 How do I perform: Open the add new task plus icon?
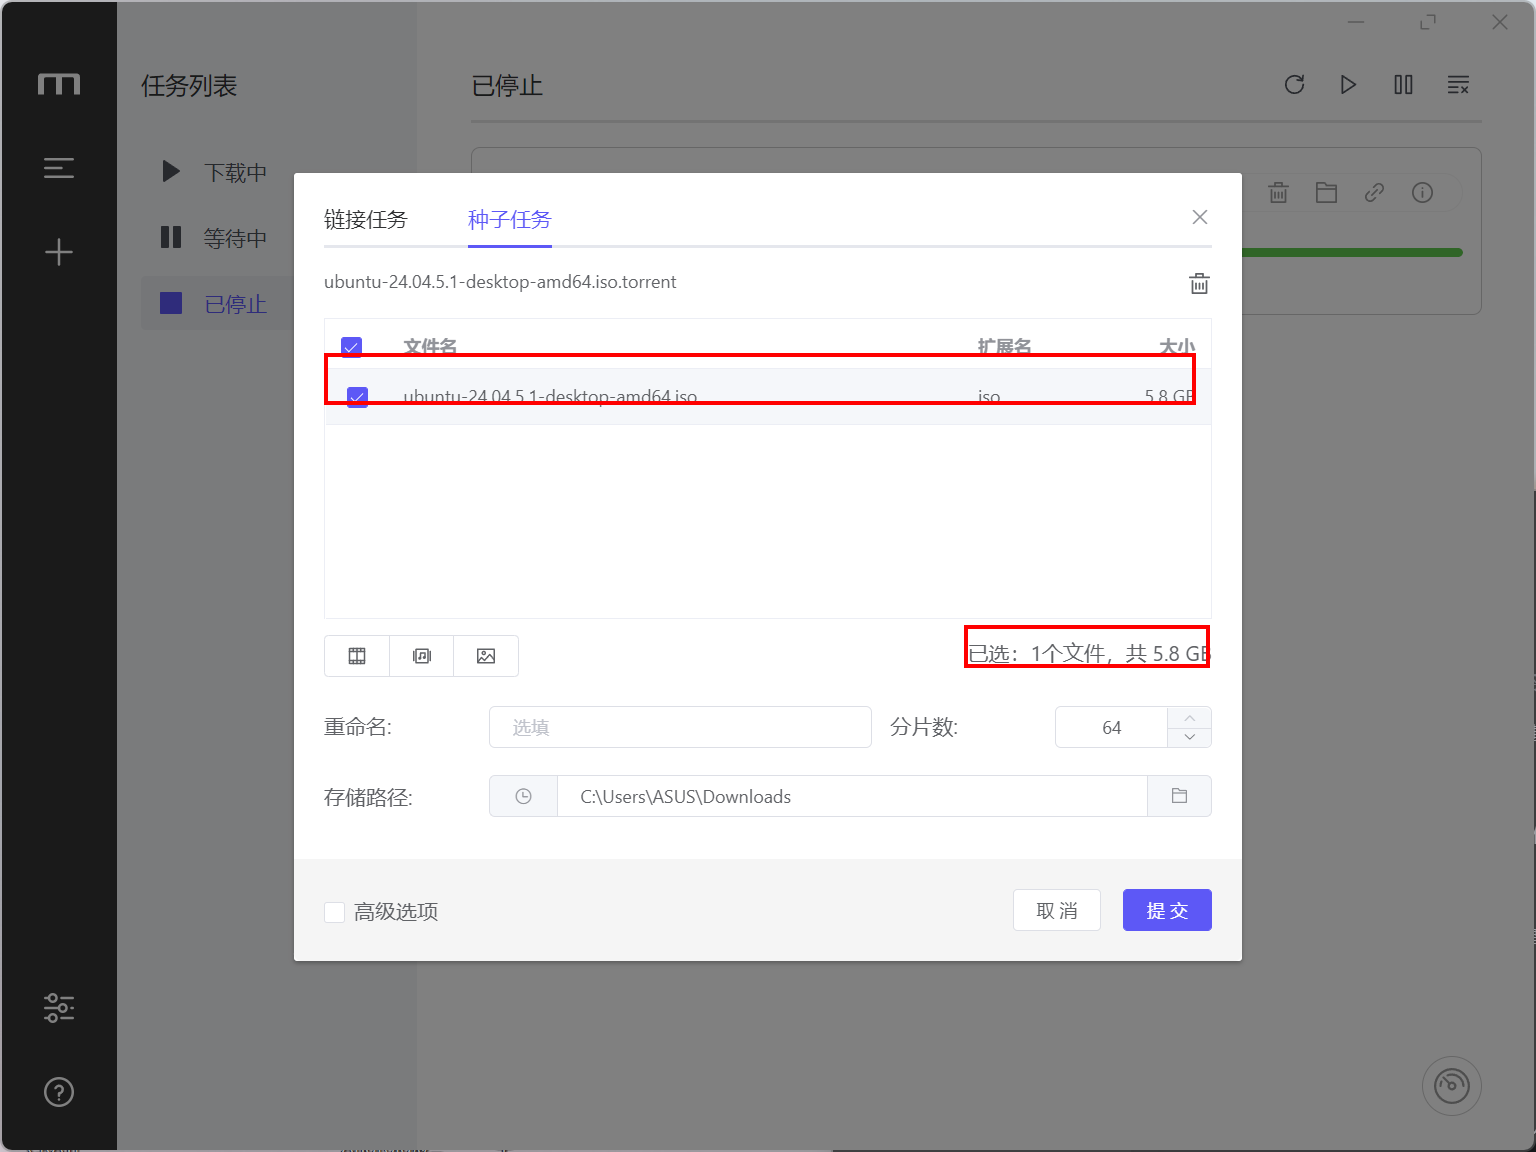click(x=59, y=252)
